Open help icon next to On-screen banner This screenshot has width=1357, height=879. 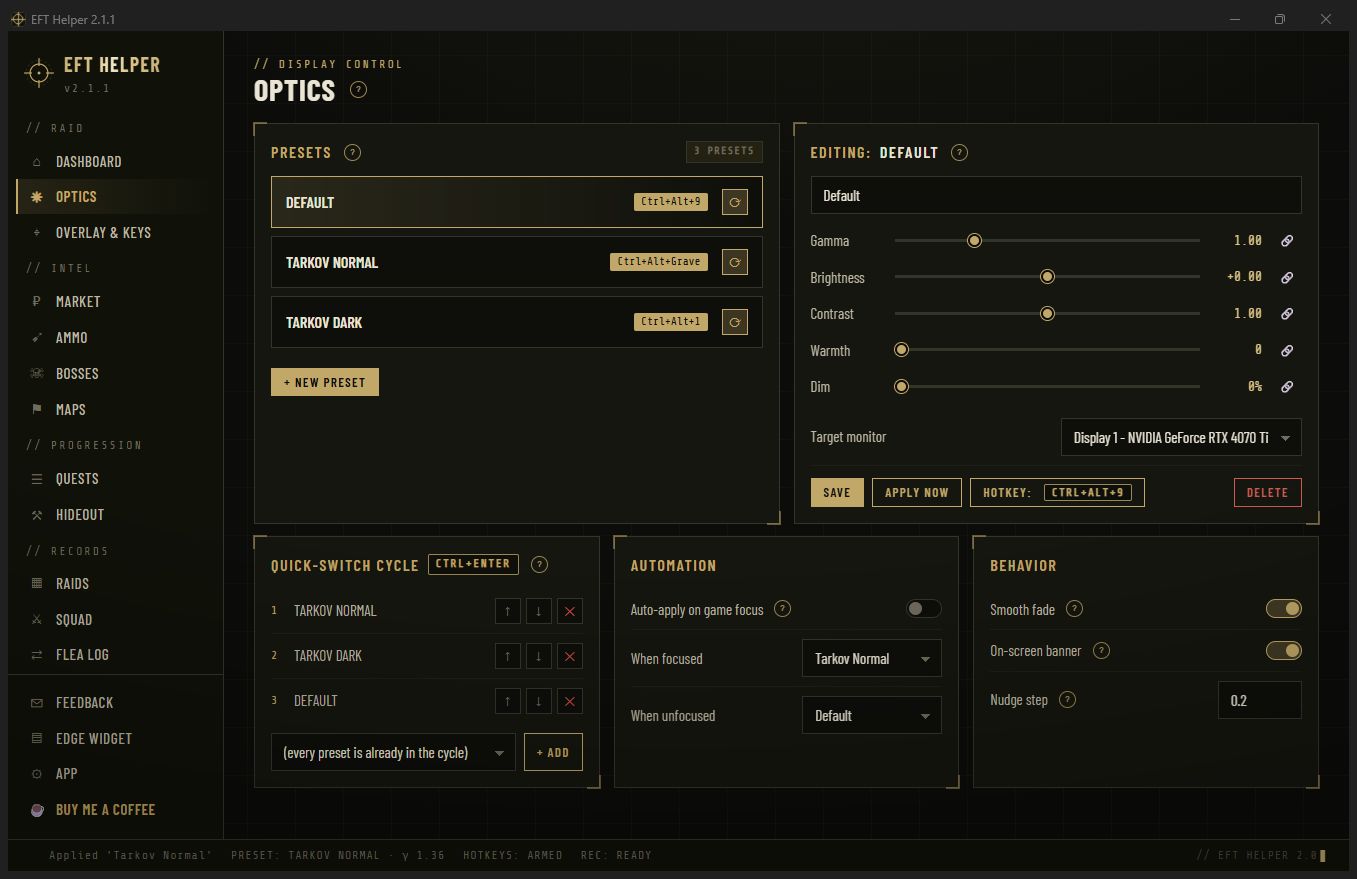coord(1101,651)
